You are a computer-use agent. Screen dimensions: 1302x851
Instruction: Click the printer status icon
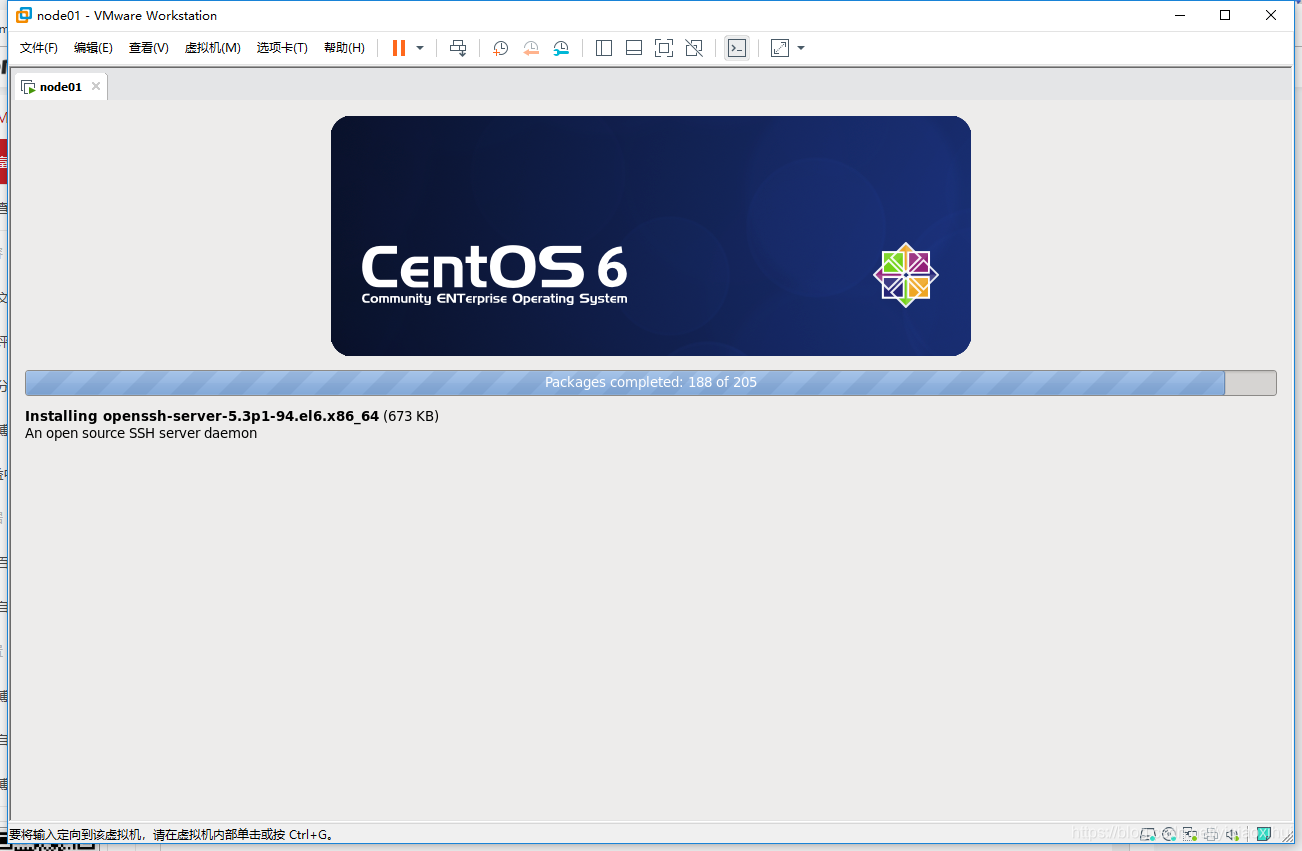(x=1211, y=834)
